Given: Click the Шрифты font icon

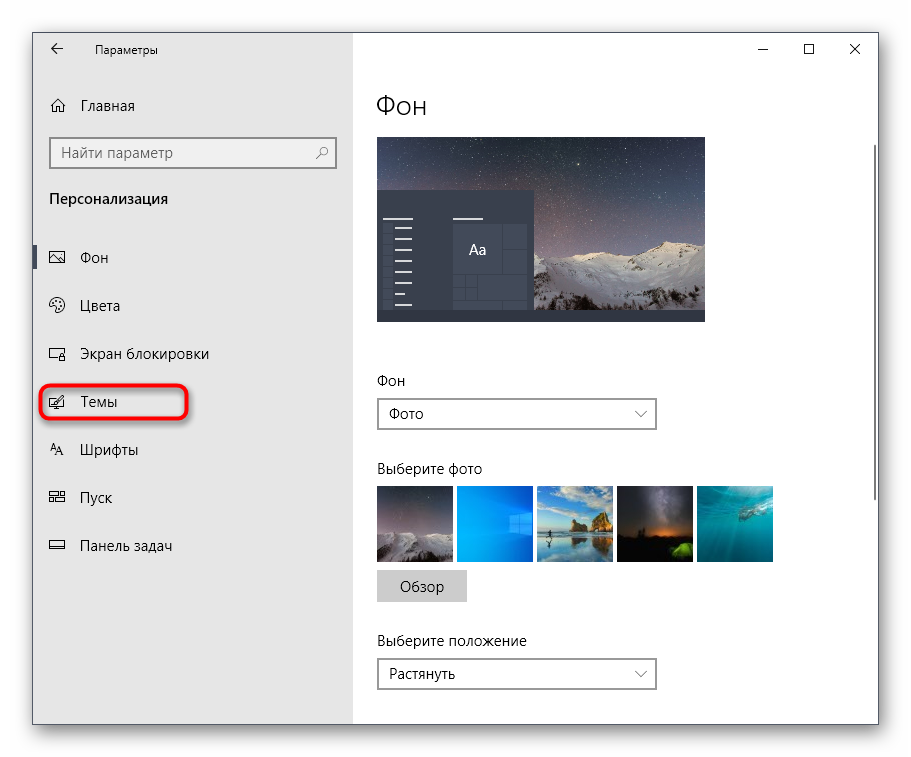Looking at the screenshot, I should (58, 450).
